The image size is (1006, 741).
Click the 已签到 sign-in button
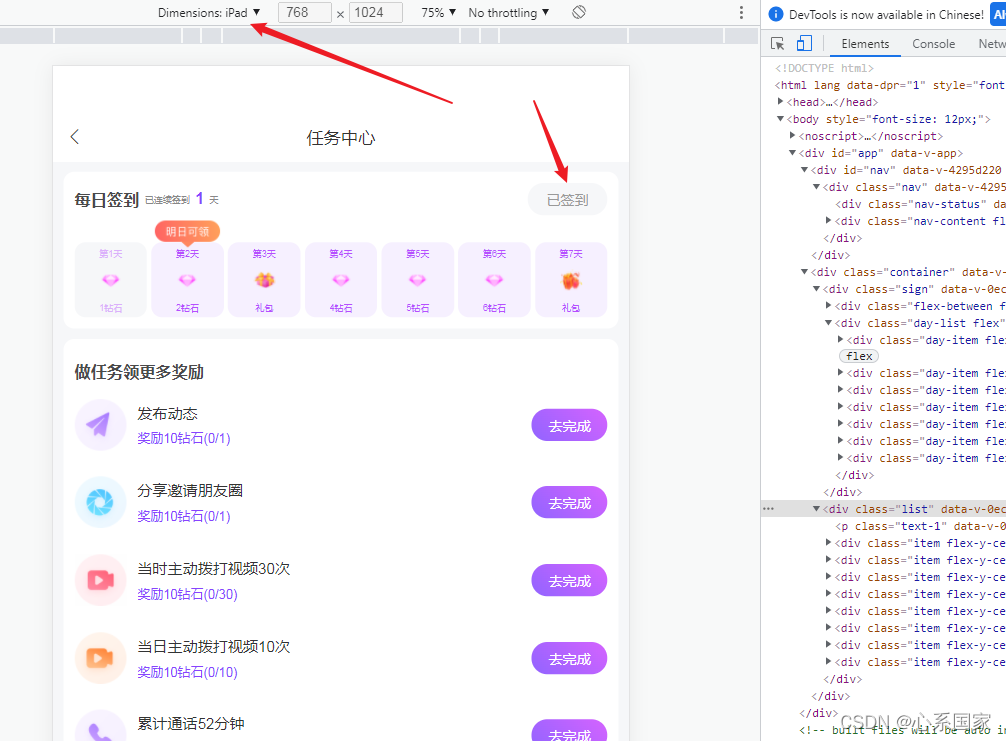(x=567, y=199)
